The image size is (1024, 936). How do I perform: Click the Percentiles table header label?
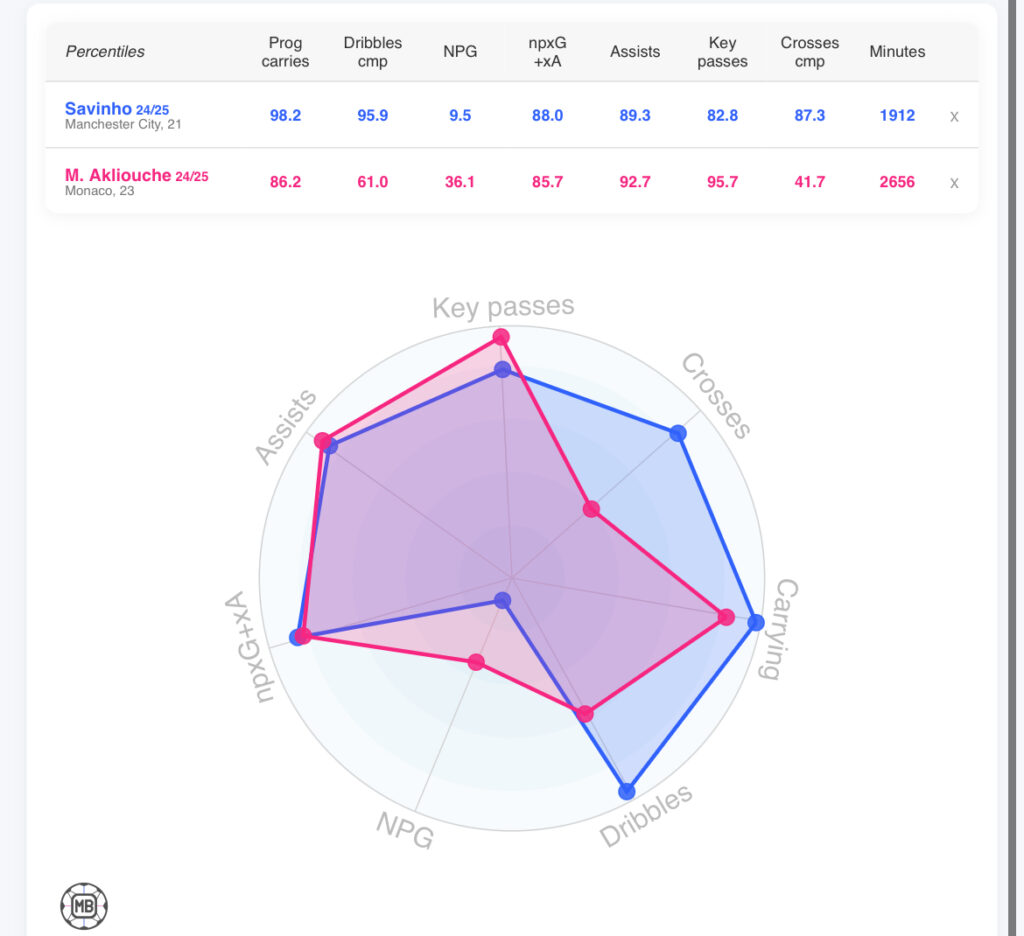click(105, 52)
